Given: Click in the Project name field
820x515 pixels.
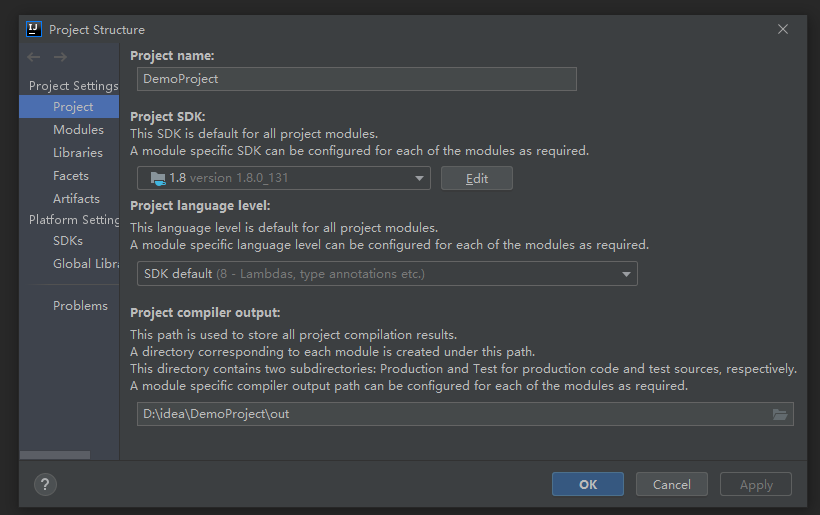Looking at the screenshot, I should pyautogui.click(x=356, y=79).
